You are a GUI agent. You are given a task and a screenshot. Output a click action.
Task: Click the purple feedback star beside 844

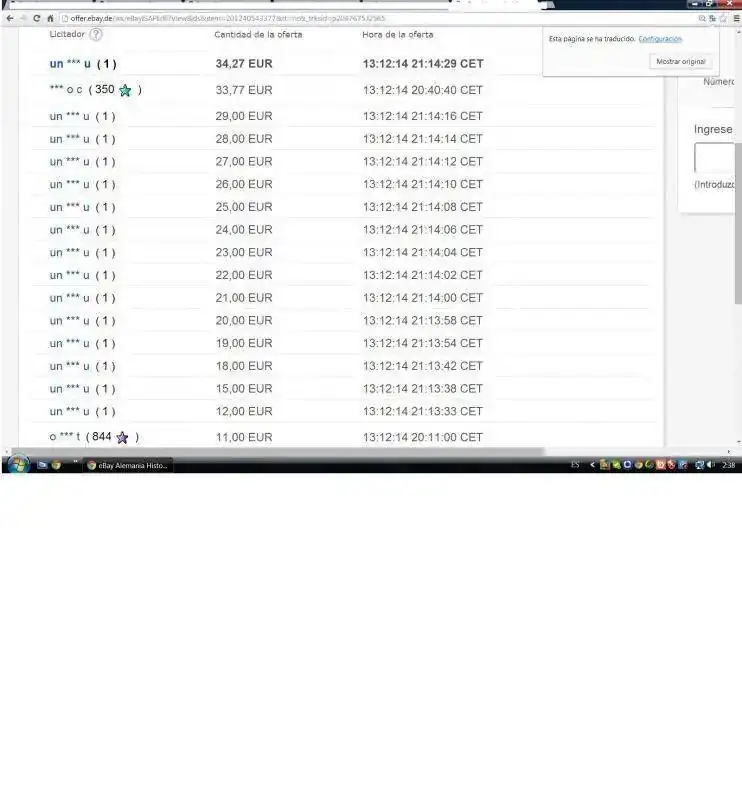122,437
